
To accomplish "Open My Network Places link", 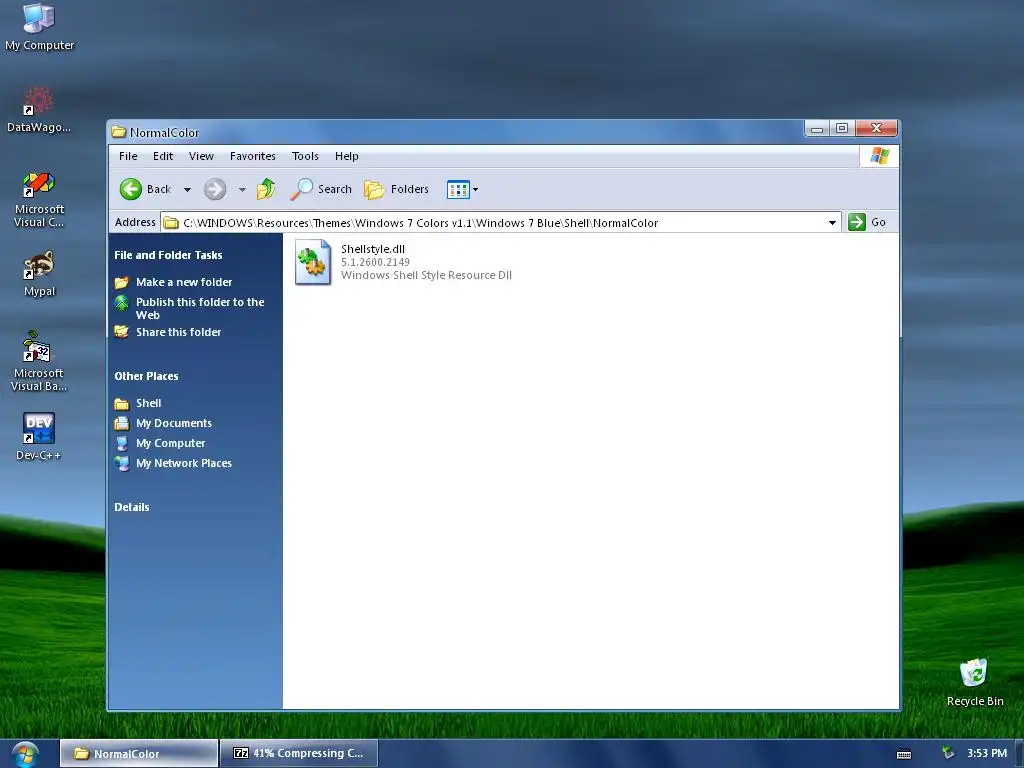I will pyautogui.click(x=184, y=463).
